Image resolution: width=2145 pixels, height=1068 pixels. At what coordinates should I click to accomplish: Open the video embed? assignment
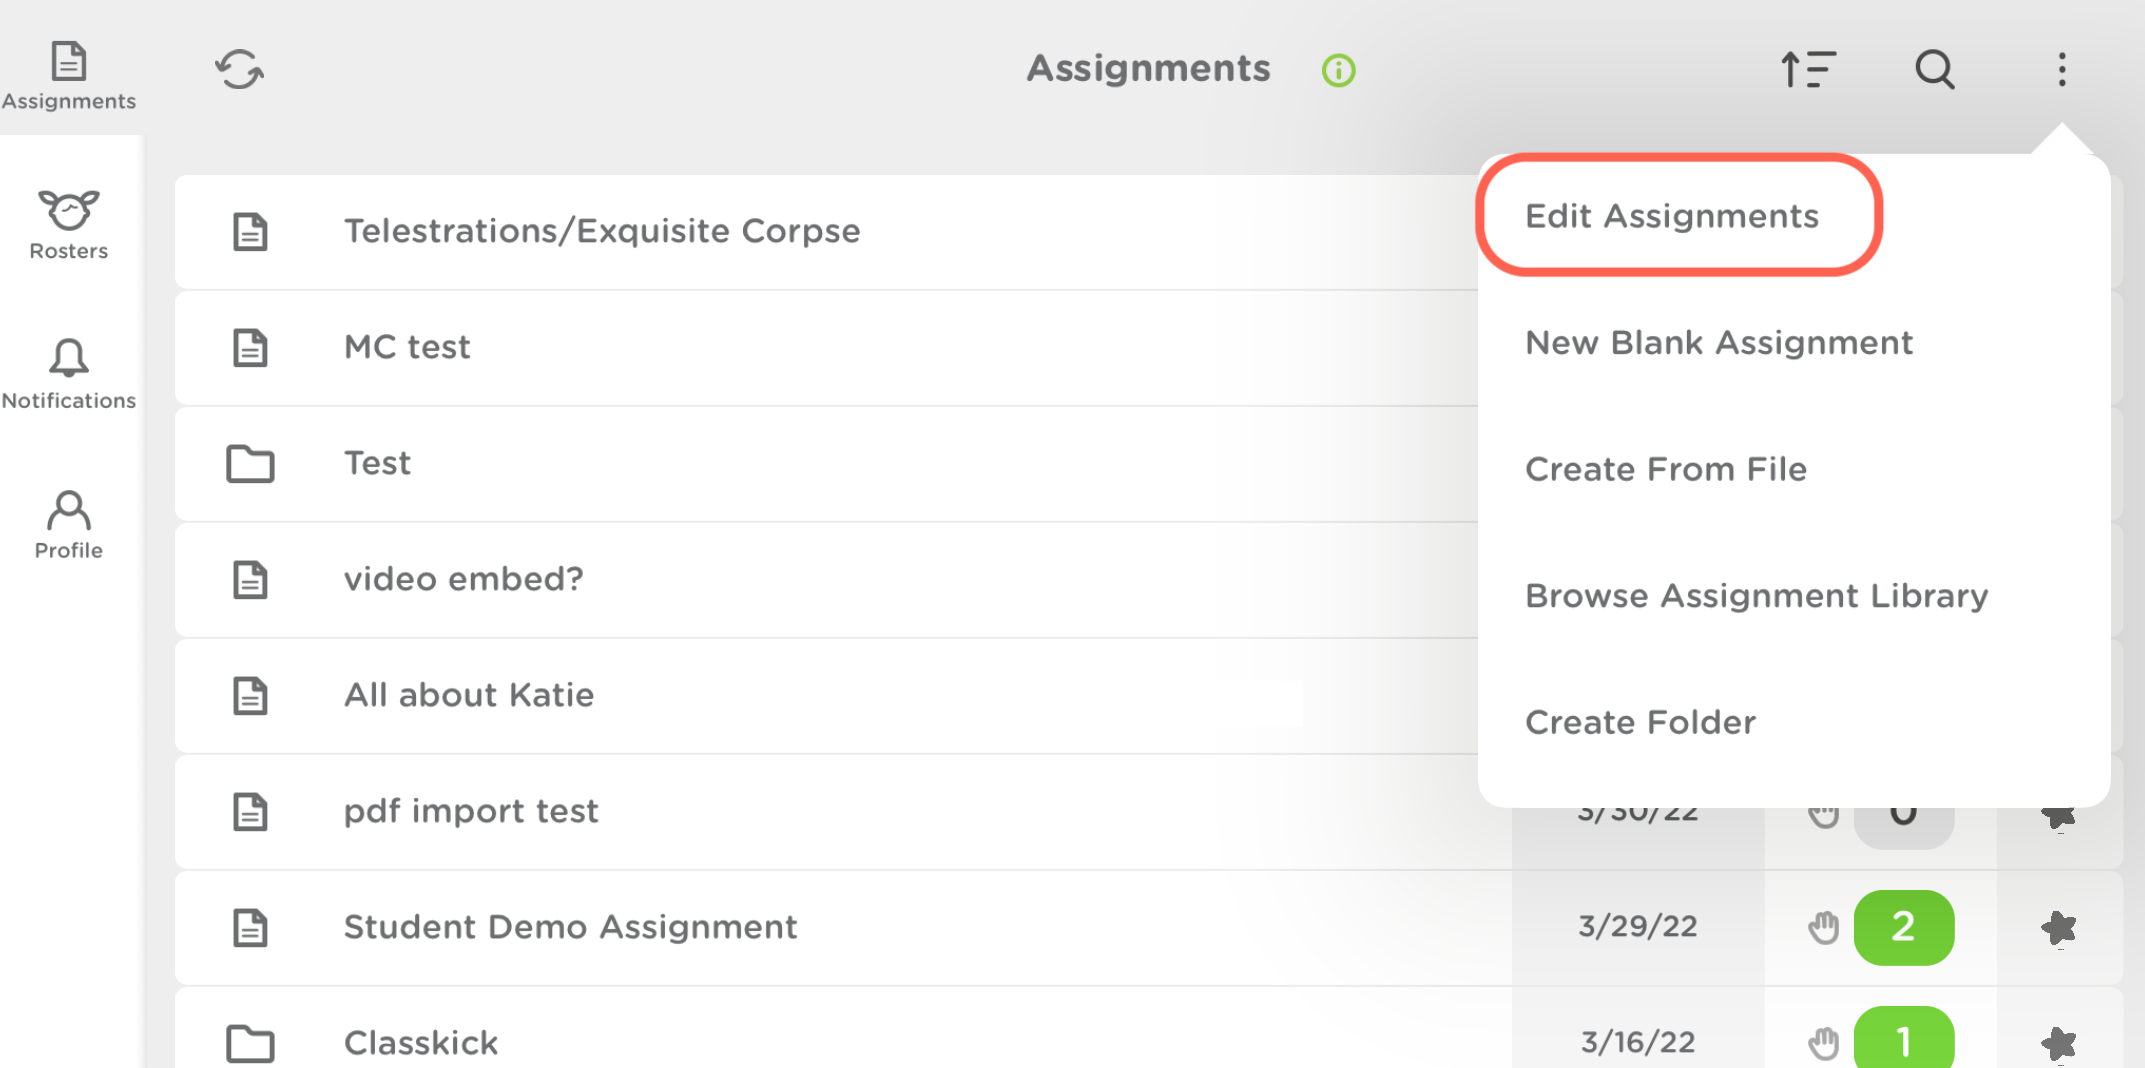463,579
